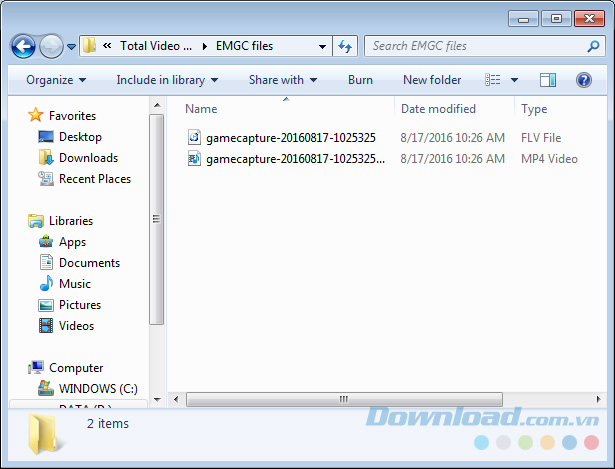Click the Burn toolbar button
Screen dimensions: 615x469
pyautogui.click(x=360, y=80)
